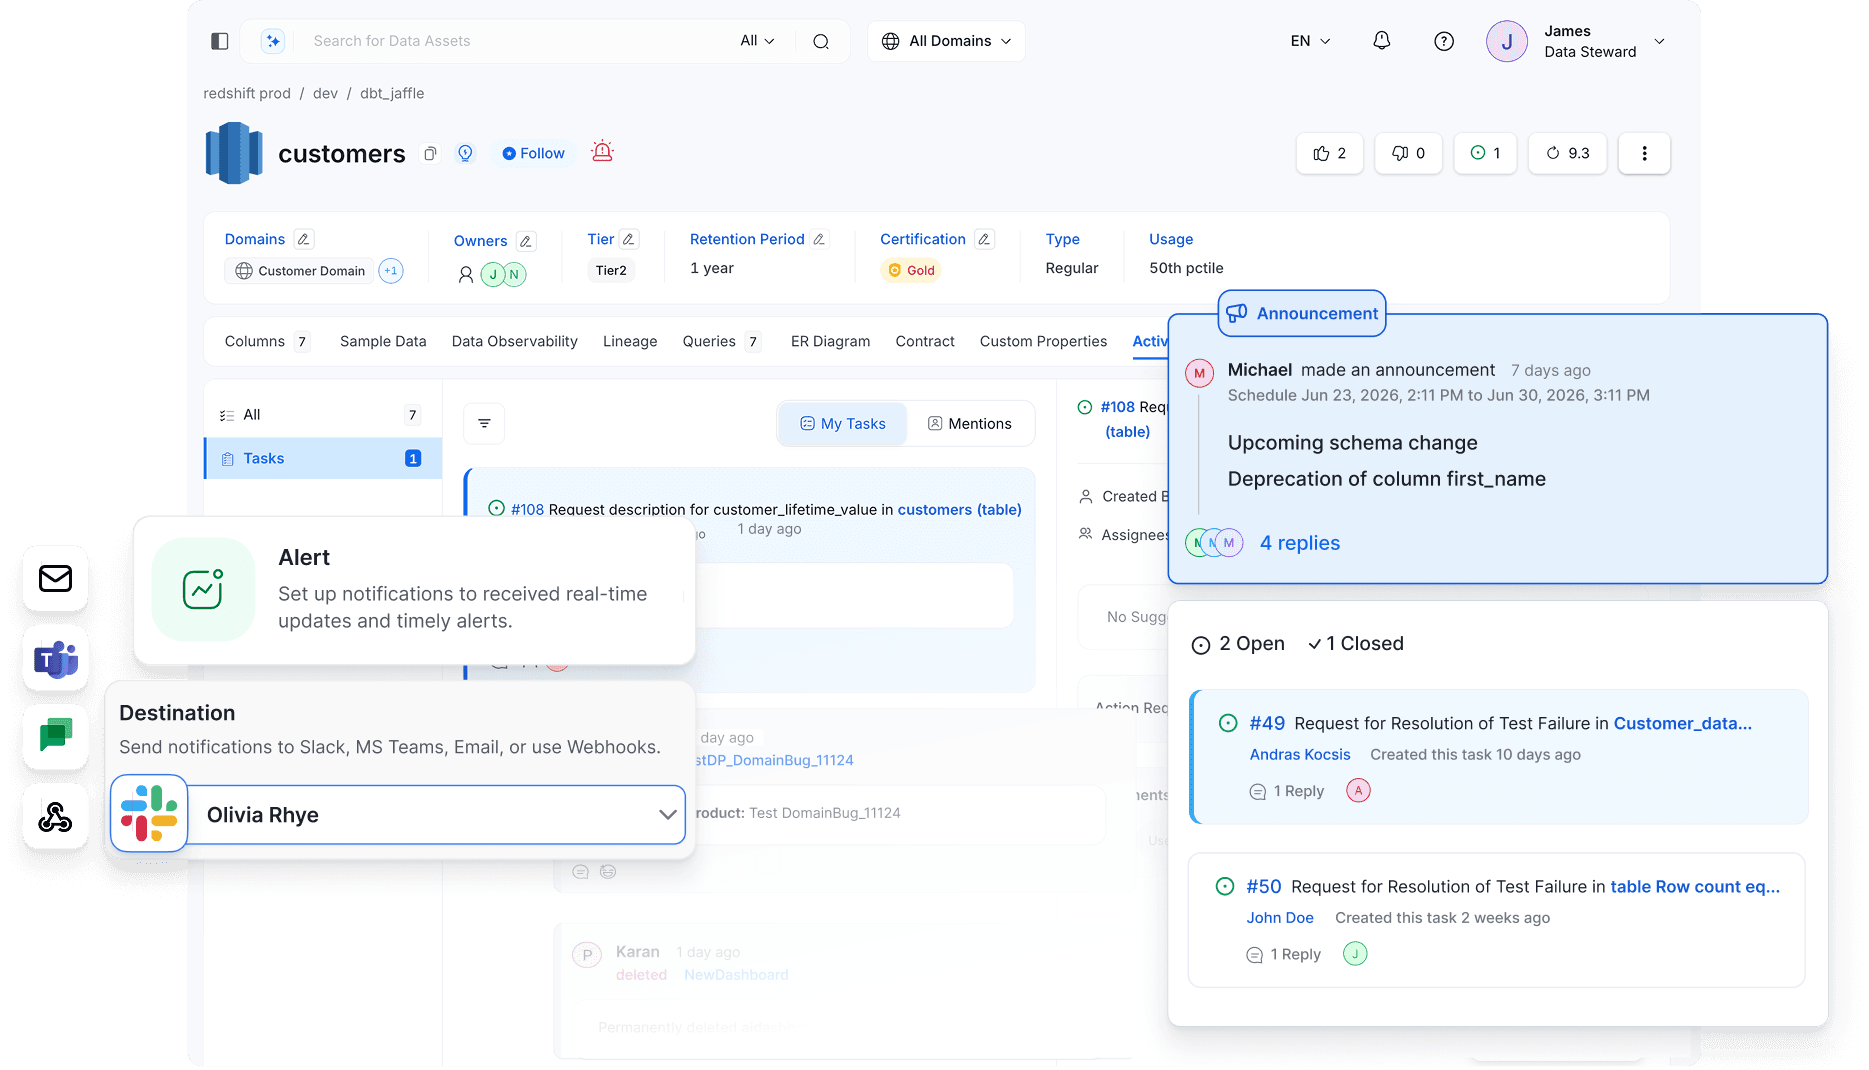
Task: Click James's profile avatar
Action: click(1506, 41)
